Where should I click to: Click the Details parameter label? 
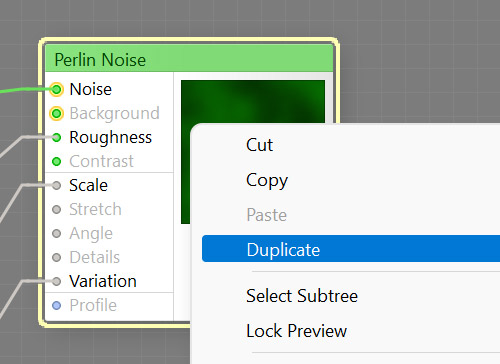pos(95,257)
